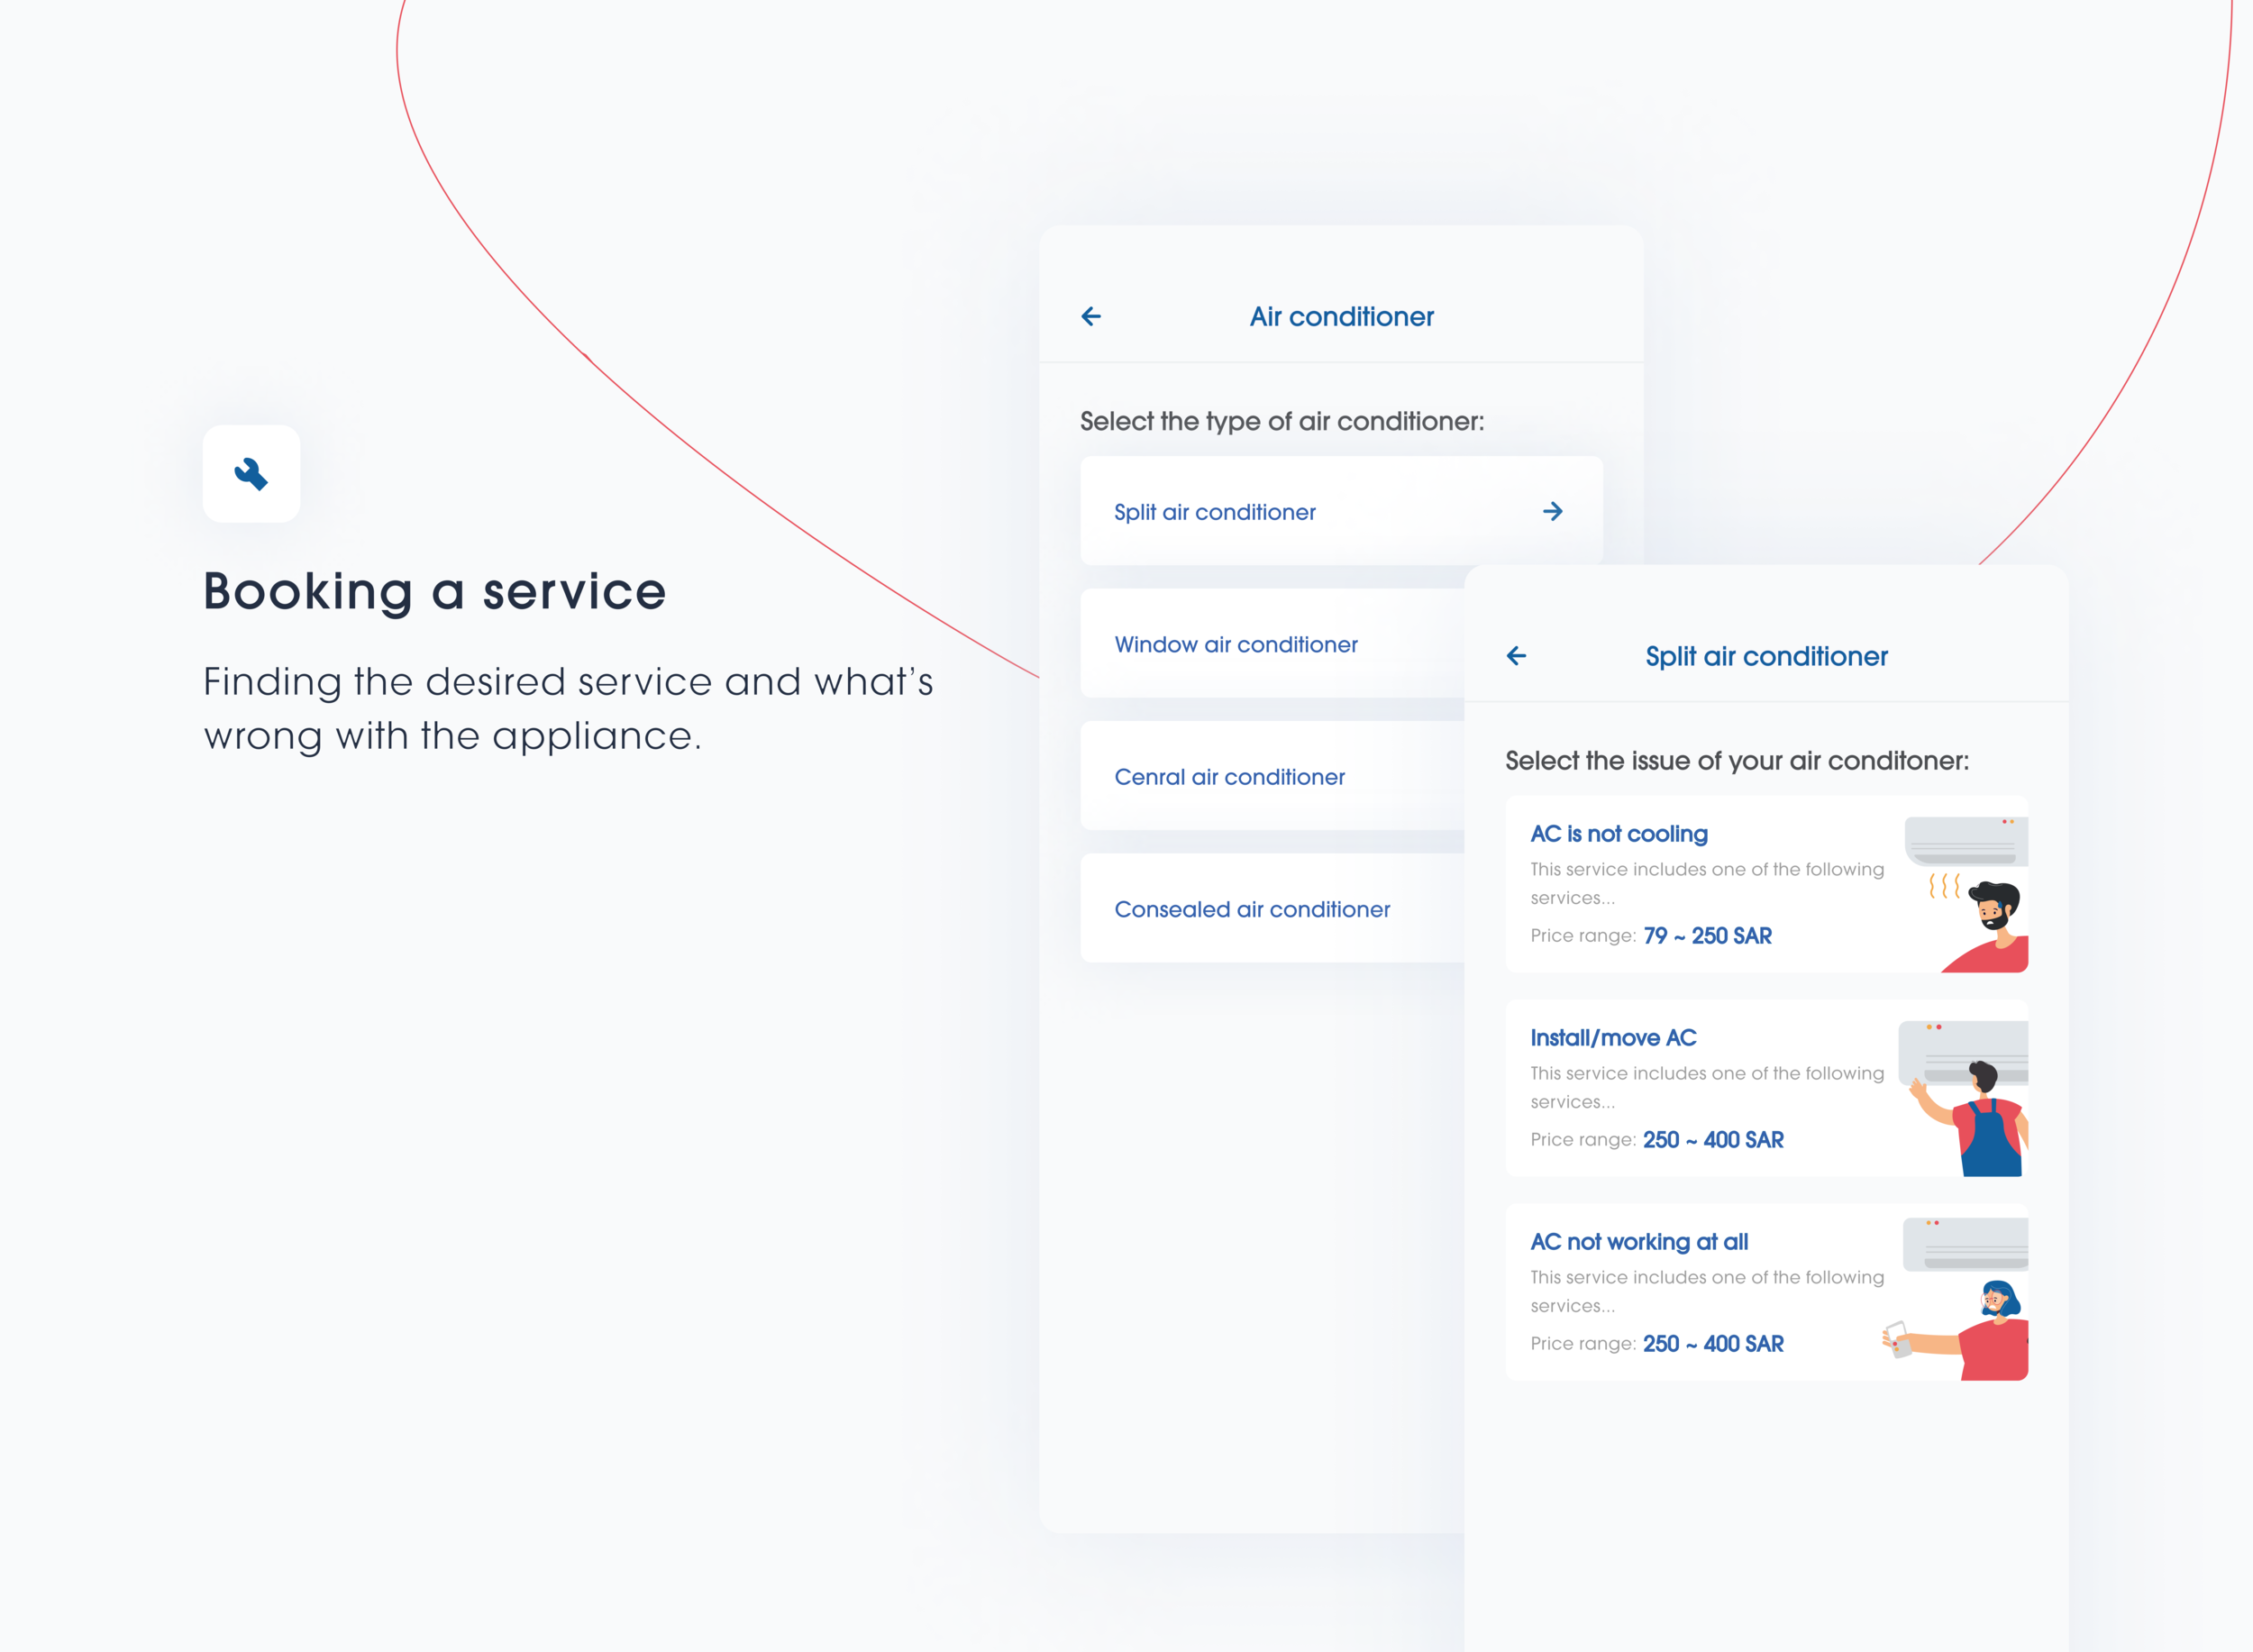
Task: Click the blue wrench icon tile
Action: point(251,474)
